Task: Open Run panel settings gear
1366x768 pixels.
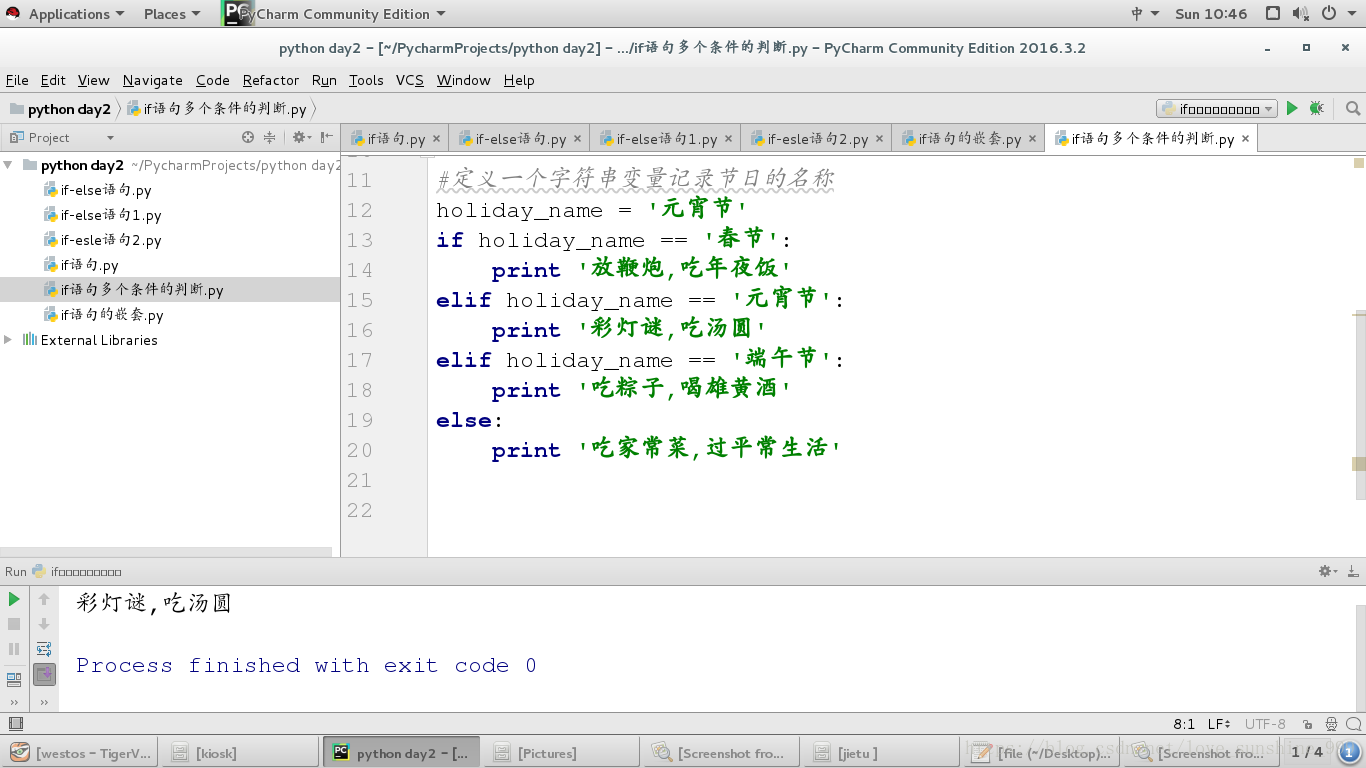Action: 1327,571
